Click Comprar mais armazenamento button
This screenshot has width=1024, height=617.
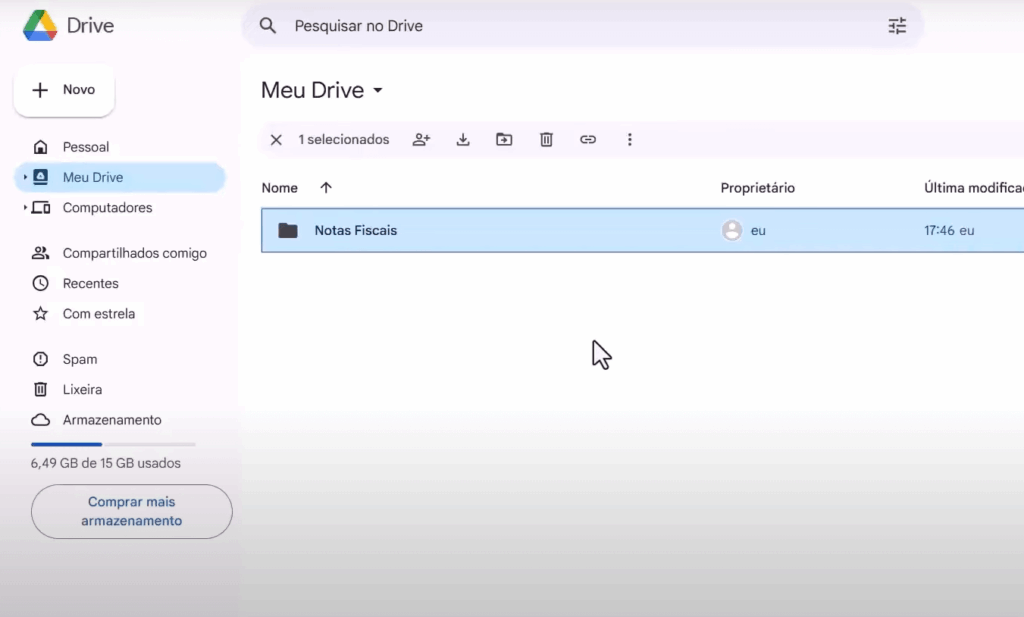[131, 511]
